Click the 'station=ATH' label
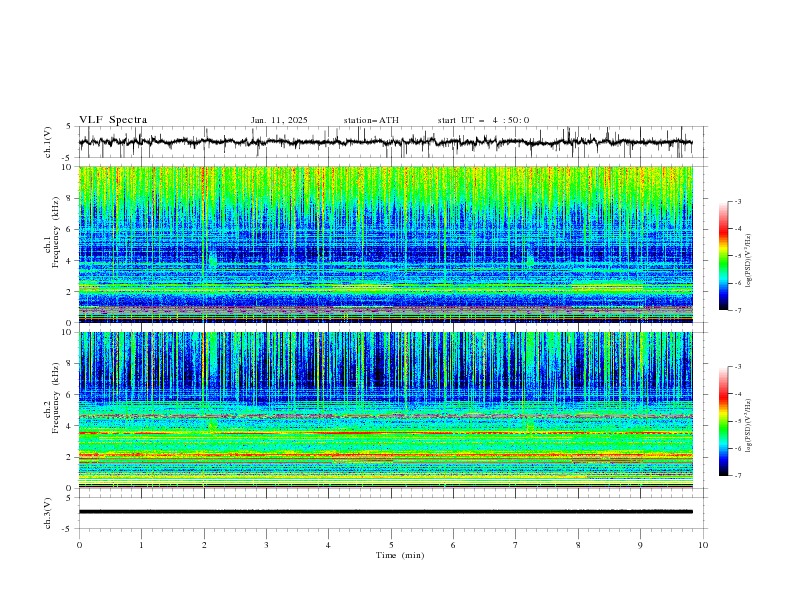The image size is (792, 612). tap(371, 120)
